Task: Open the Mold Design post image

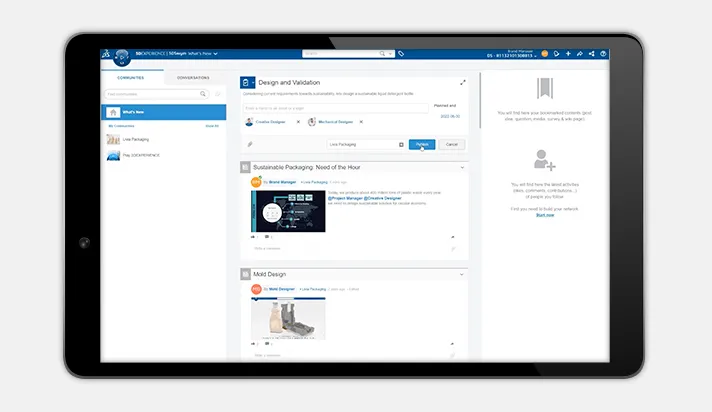Action: [288, 318]
